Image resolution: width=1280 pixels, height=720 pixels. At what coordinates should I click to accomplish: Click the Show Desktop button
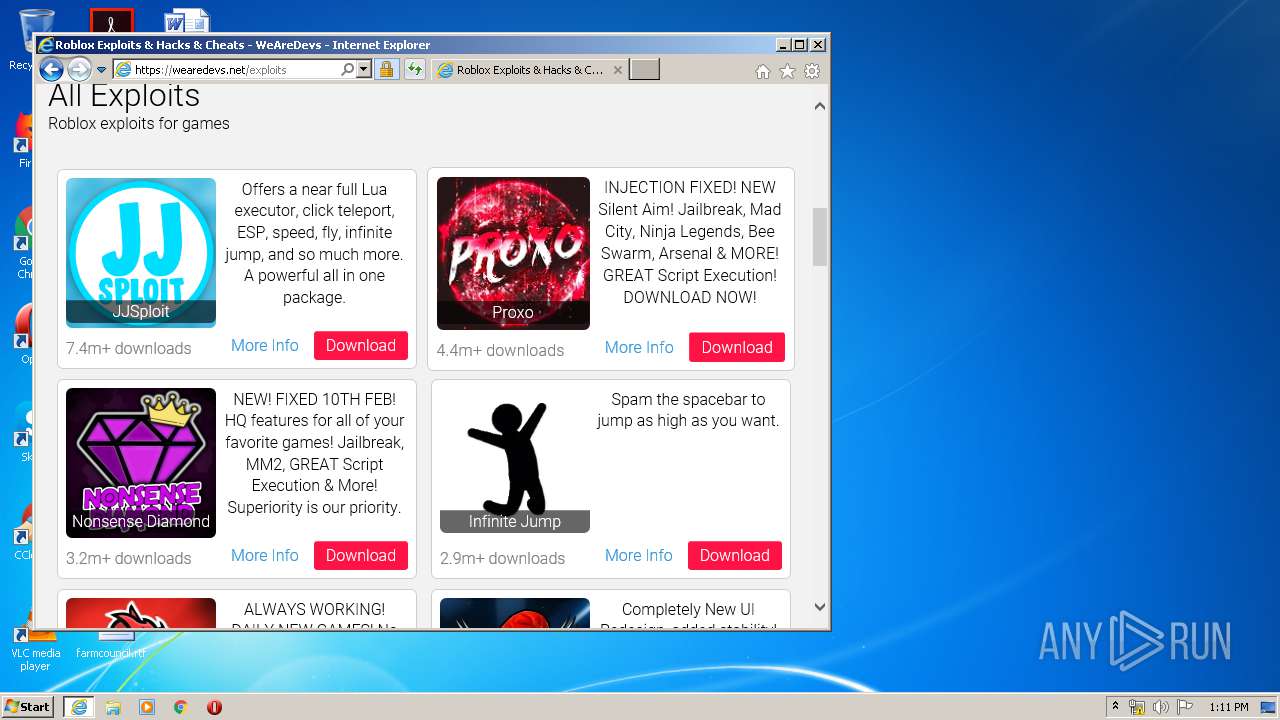click(x=1270, y=707)
